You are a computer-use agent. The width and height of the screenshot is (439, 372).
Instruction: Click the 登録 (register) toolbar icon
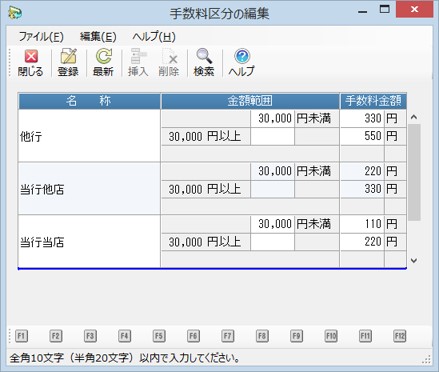click(68, 63)
